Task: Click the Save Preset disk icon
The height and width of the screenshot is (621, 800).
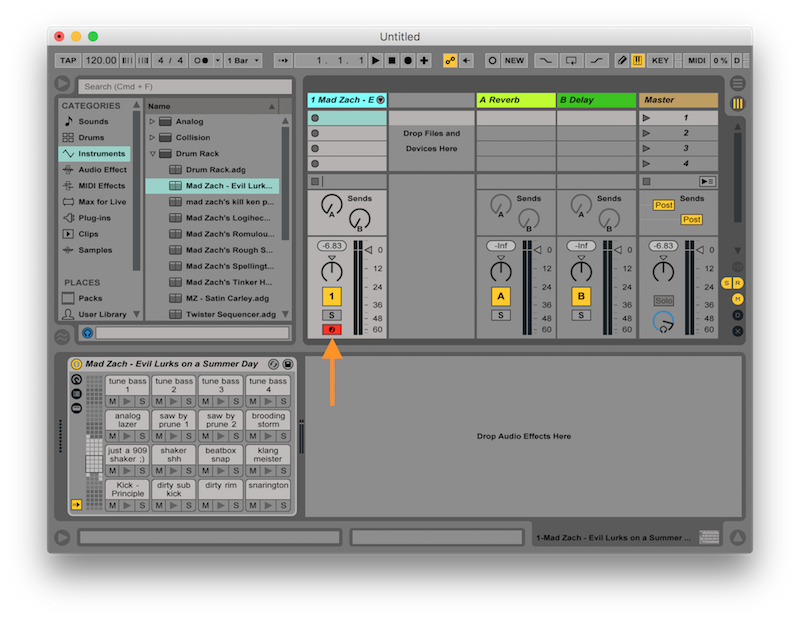Action: pos(288,365)
